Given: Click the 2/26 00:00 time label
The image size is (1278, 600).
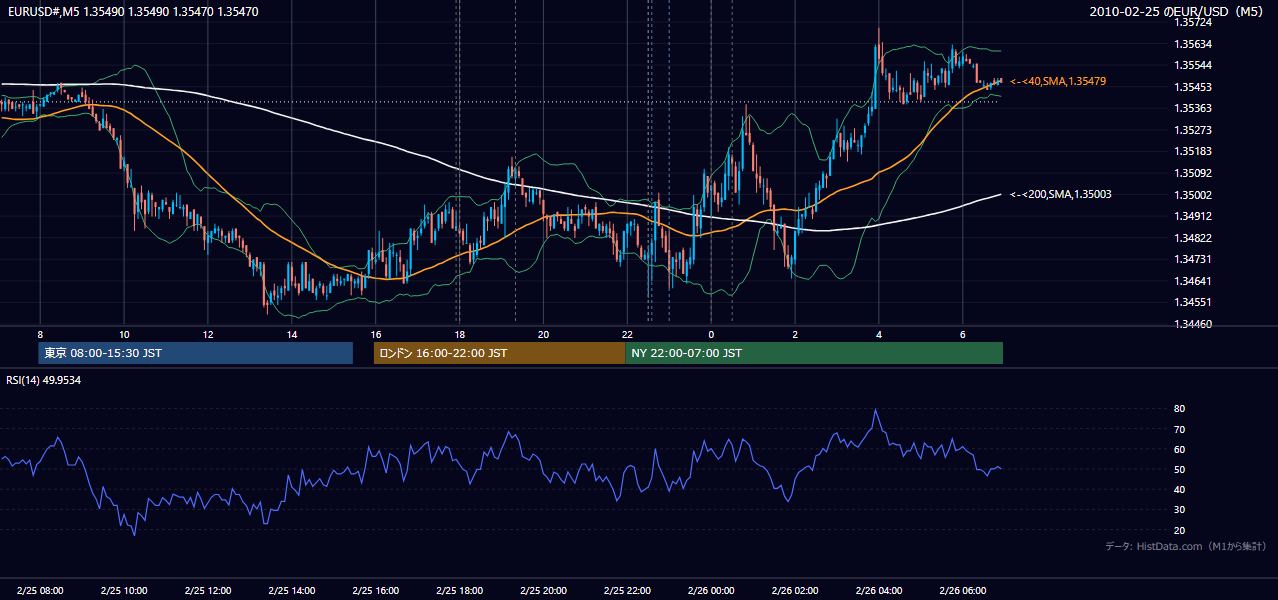Looking at the screenshot, I should click(x=711, y=591).
